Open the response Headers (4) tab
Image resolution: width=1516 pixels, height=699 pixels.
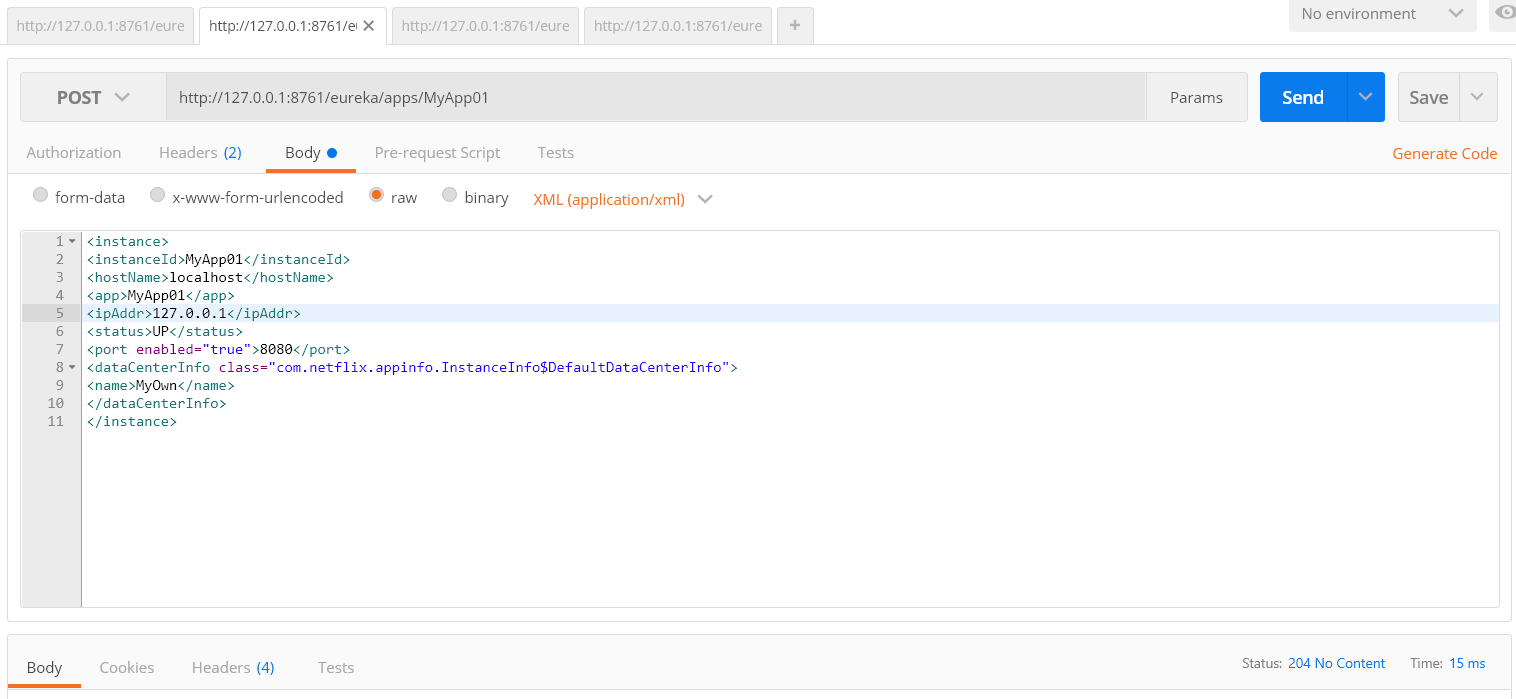pos(233,667)
